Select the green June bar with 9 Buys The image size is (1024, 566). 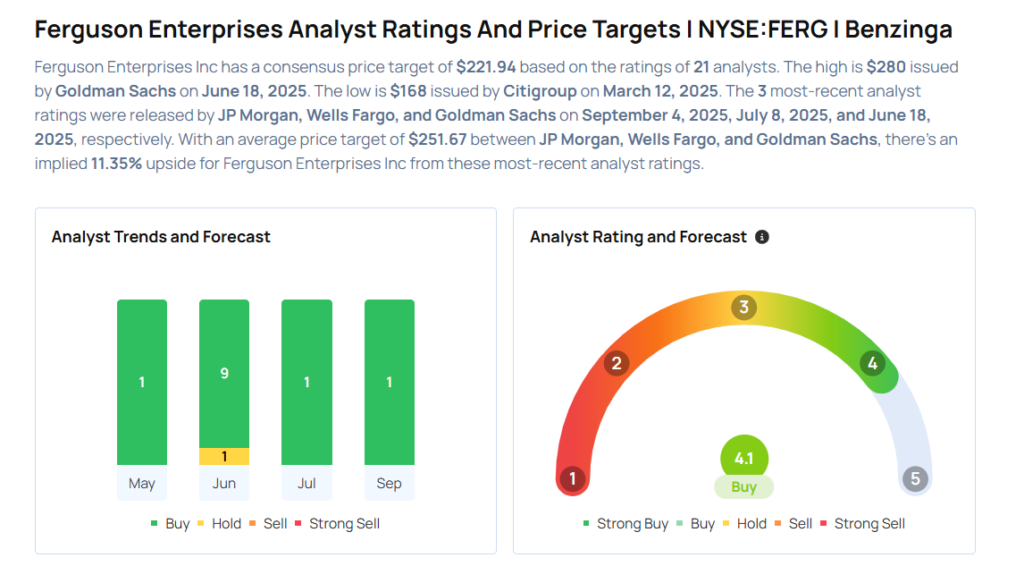224,373
